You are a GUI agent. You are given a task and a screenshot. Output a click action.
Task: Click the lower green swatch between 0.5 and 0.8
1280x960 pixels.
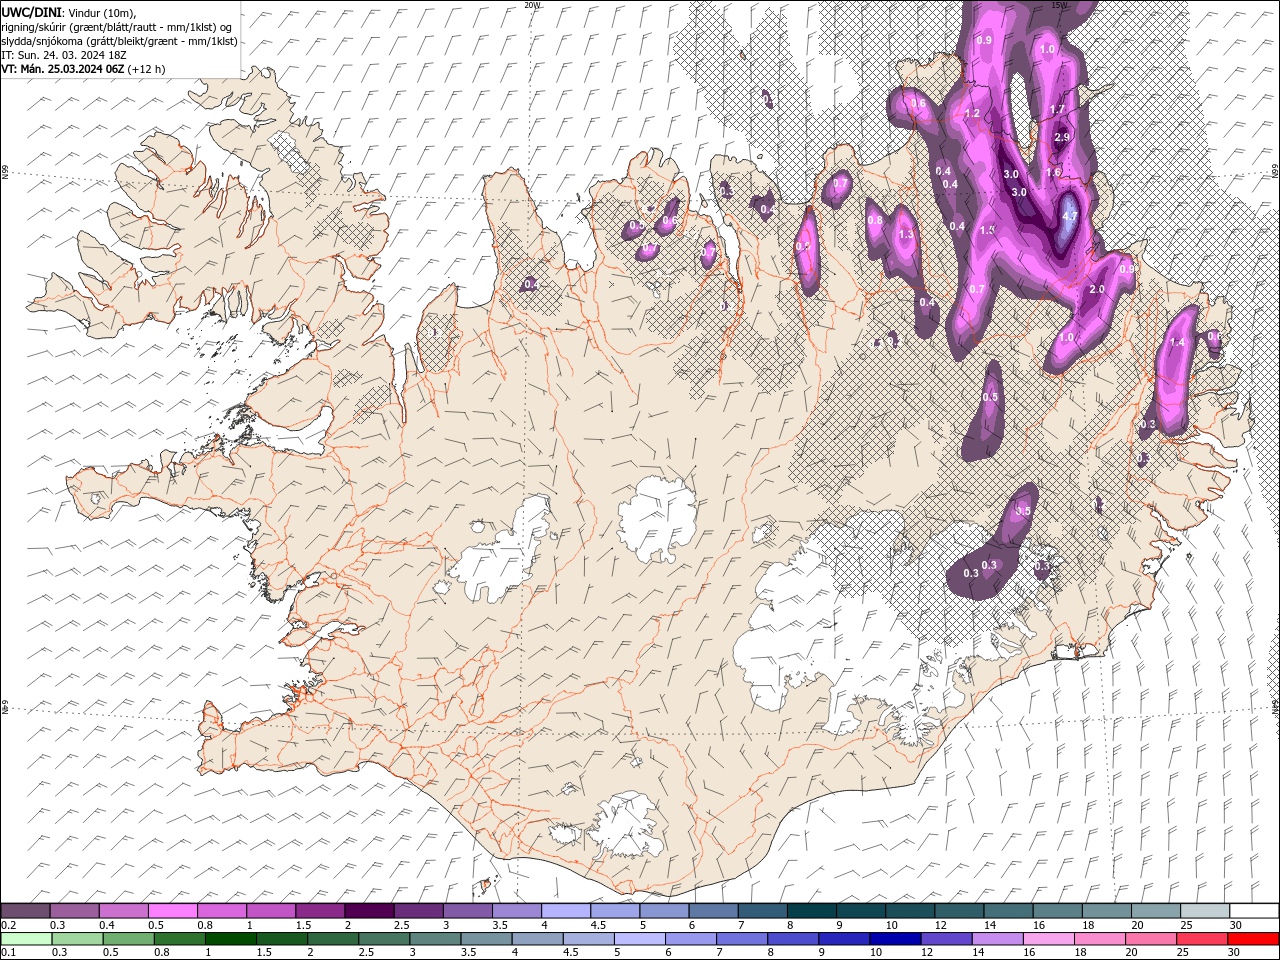click(128, 938)
